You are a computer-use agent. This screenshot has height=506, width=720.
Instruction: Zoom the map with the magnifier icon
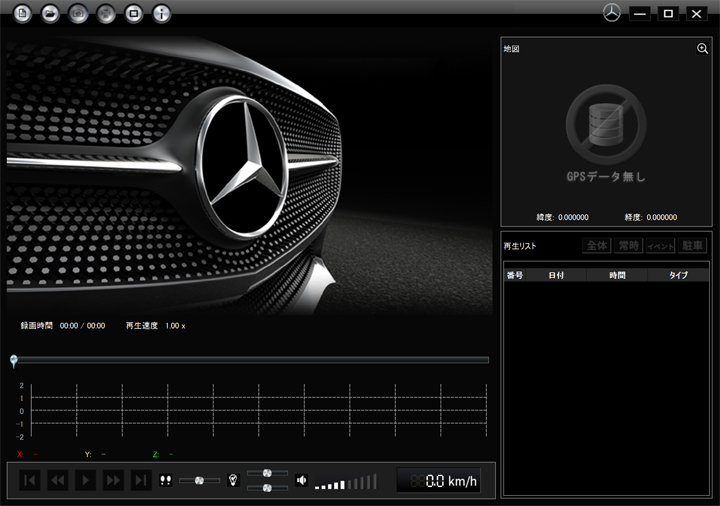point(702,49)
